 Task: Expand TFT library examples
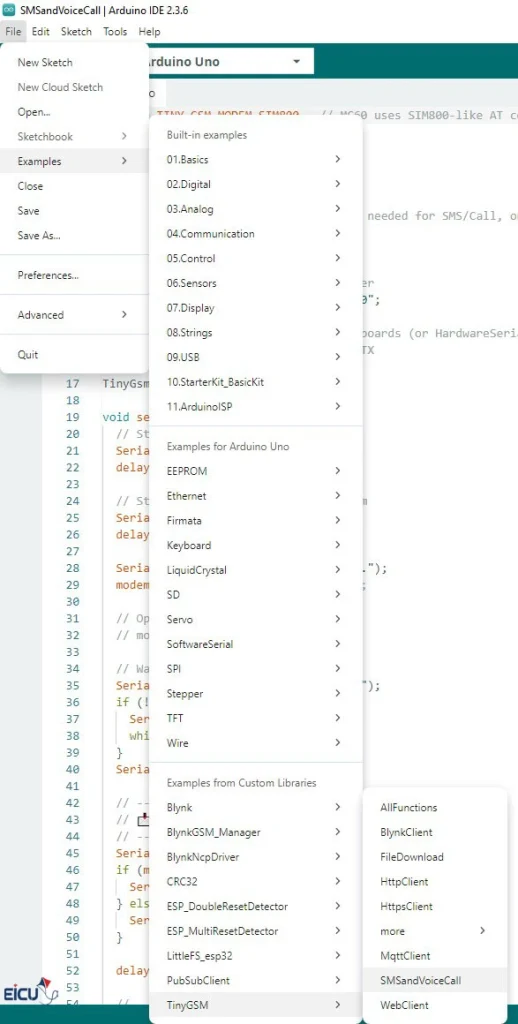point(255,718)
